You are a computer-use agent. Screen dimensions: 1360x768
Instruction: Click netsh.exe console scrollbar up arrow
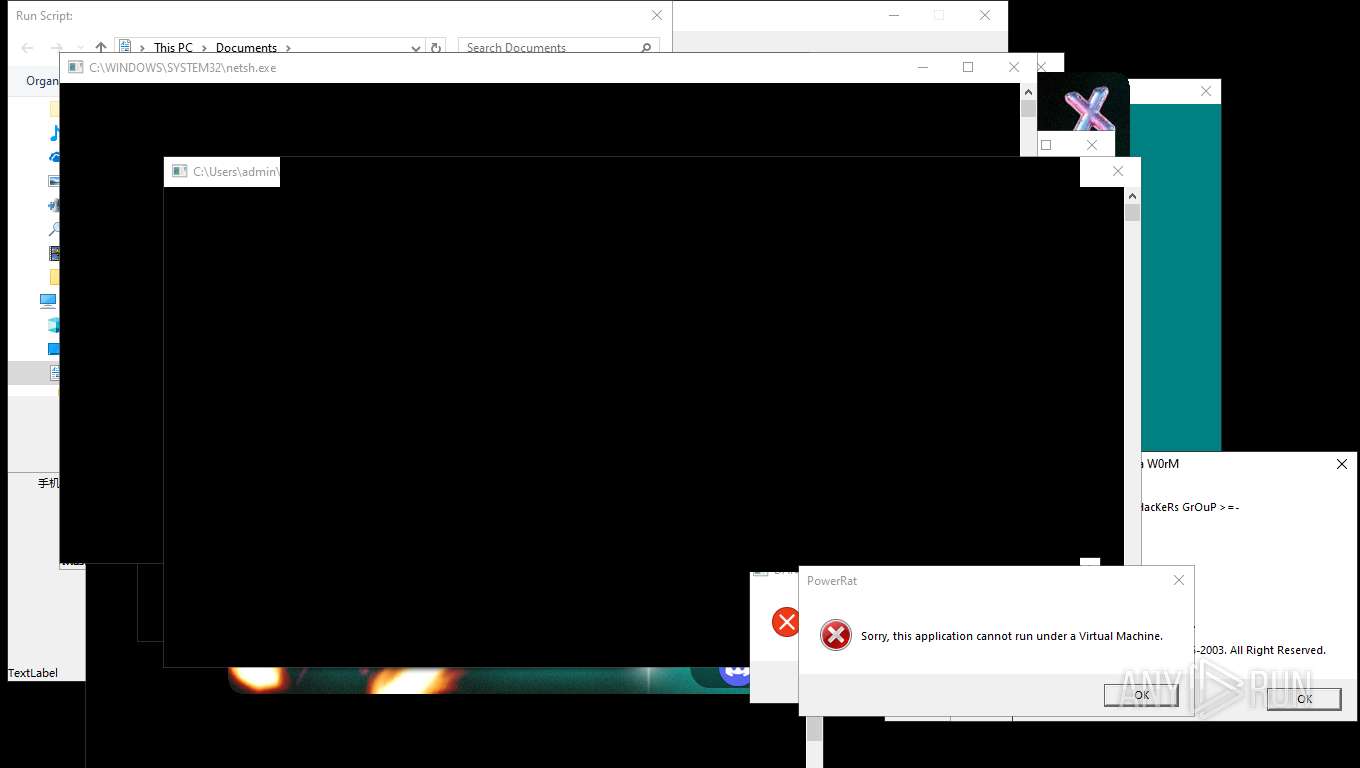[x=1028, y=92]
